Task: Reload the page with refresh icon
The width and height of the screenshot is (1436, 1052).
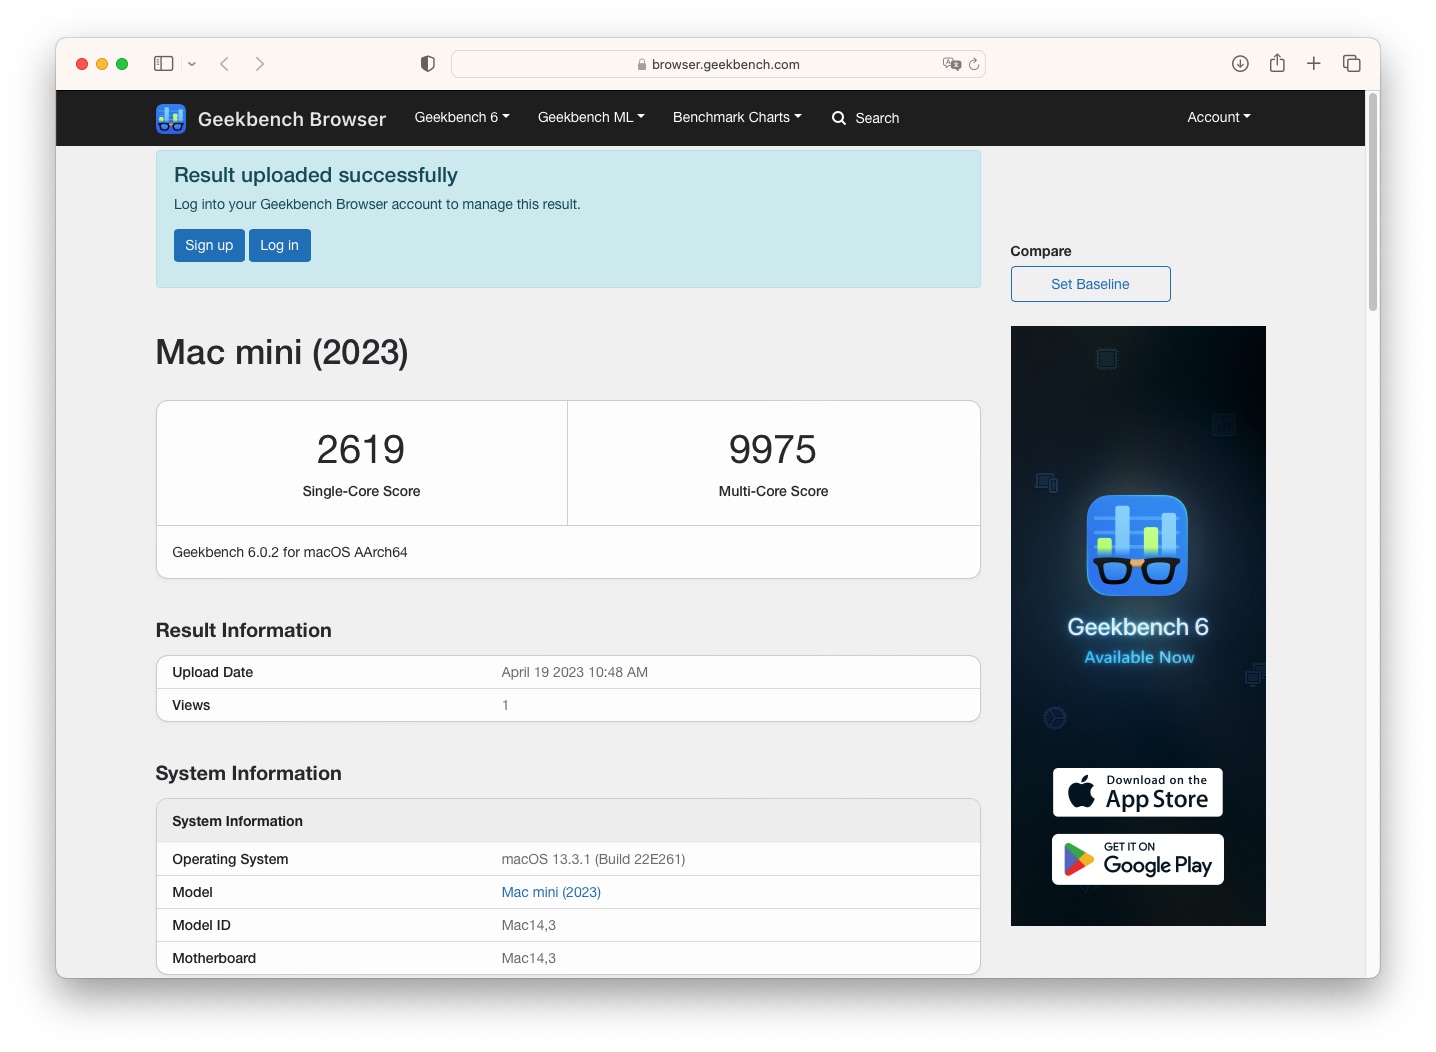Action: coord(974,64)
